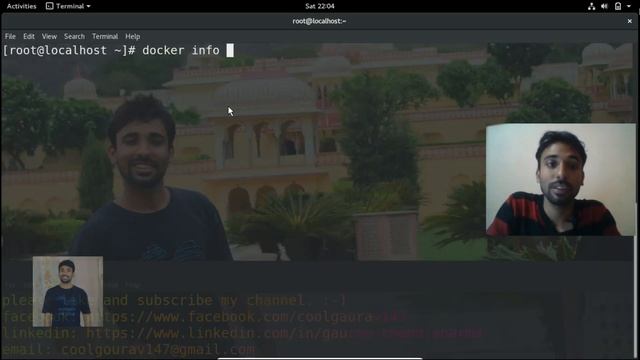Click the [root@localhost ~]# prompt
Image resolution: width=640 pixels, height=360 pixels.
click(69, 50)
